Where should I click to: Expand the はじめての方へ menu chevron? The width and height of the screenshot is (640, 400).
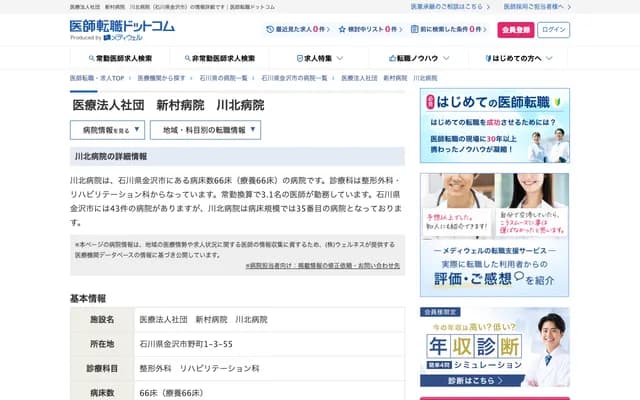click(549, 58)
